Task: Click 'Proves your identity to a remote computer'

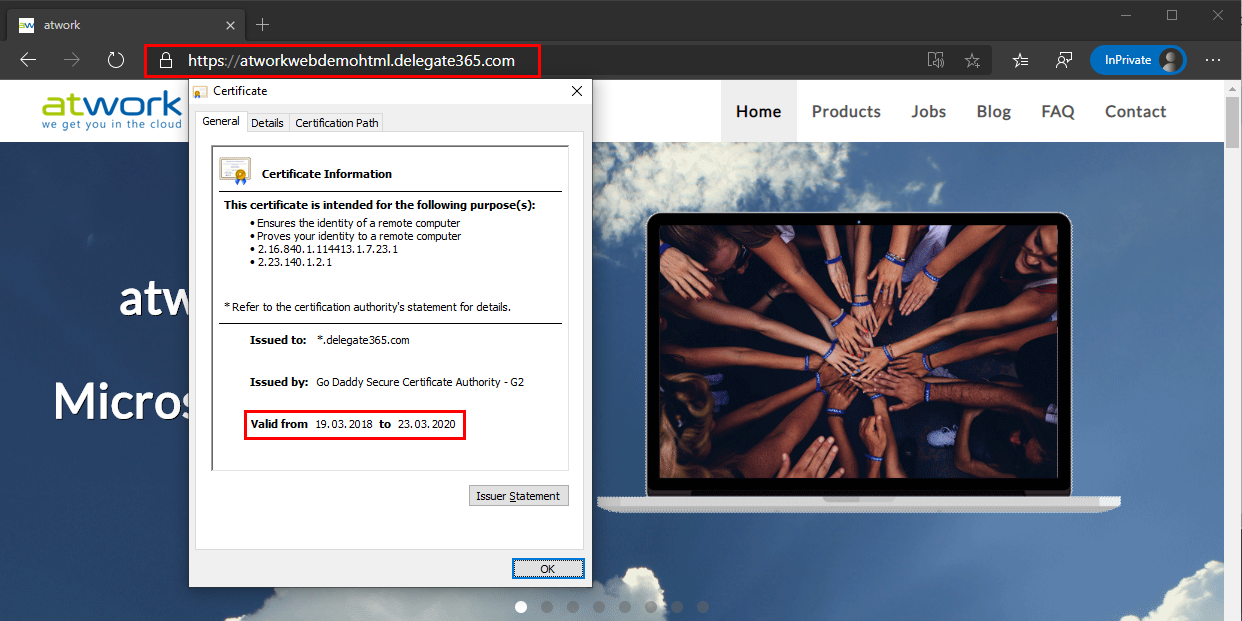Action: click(x=359, y=236)
